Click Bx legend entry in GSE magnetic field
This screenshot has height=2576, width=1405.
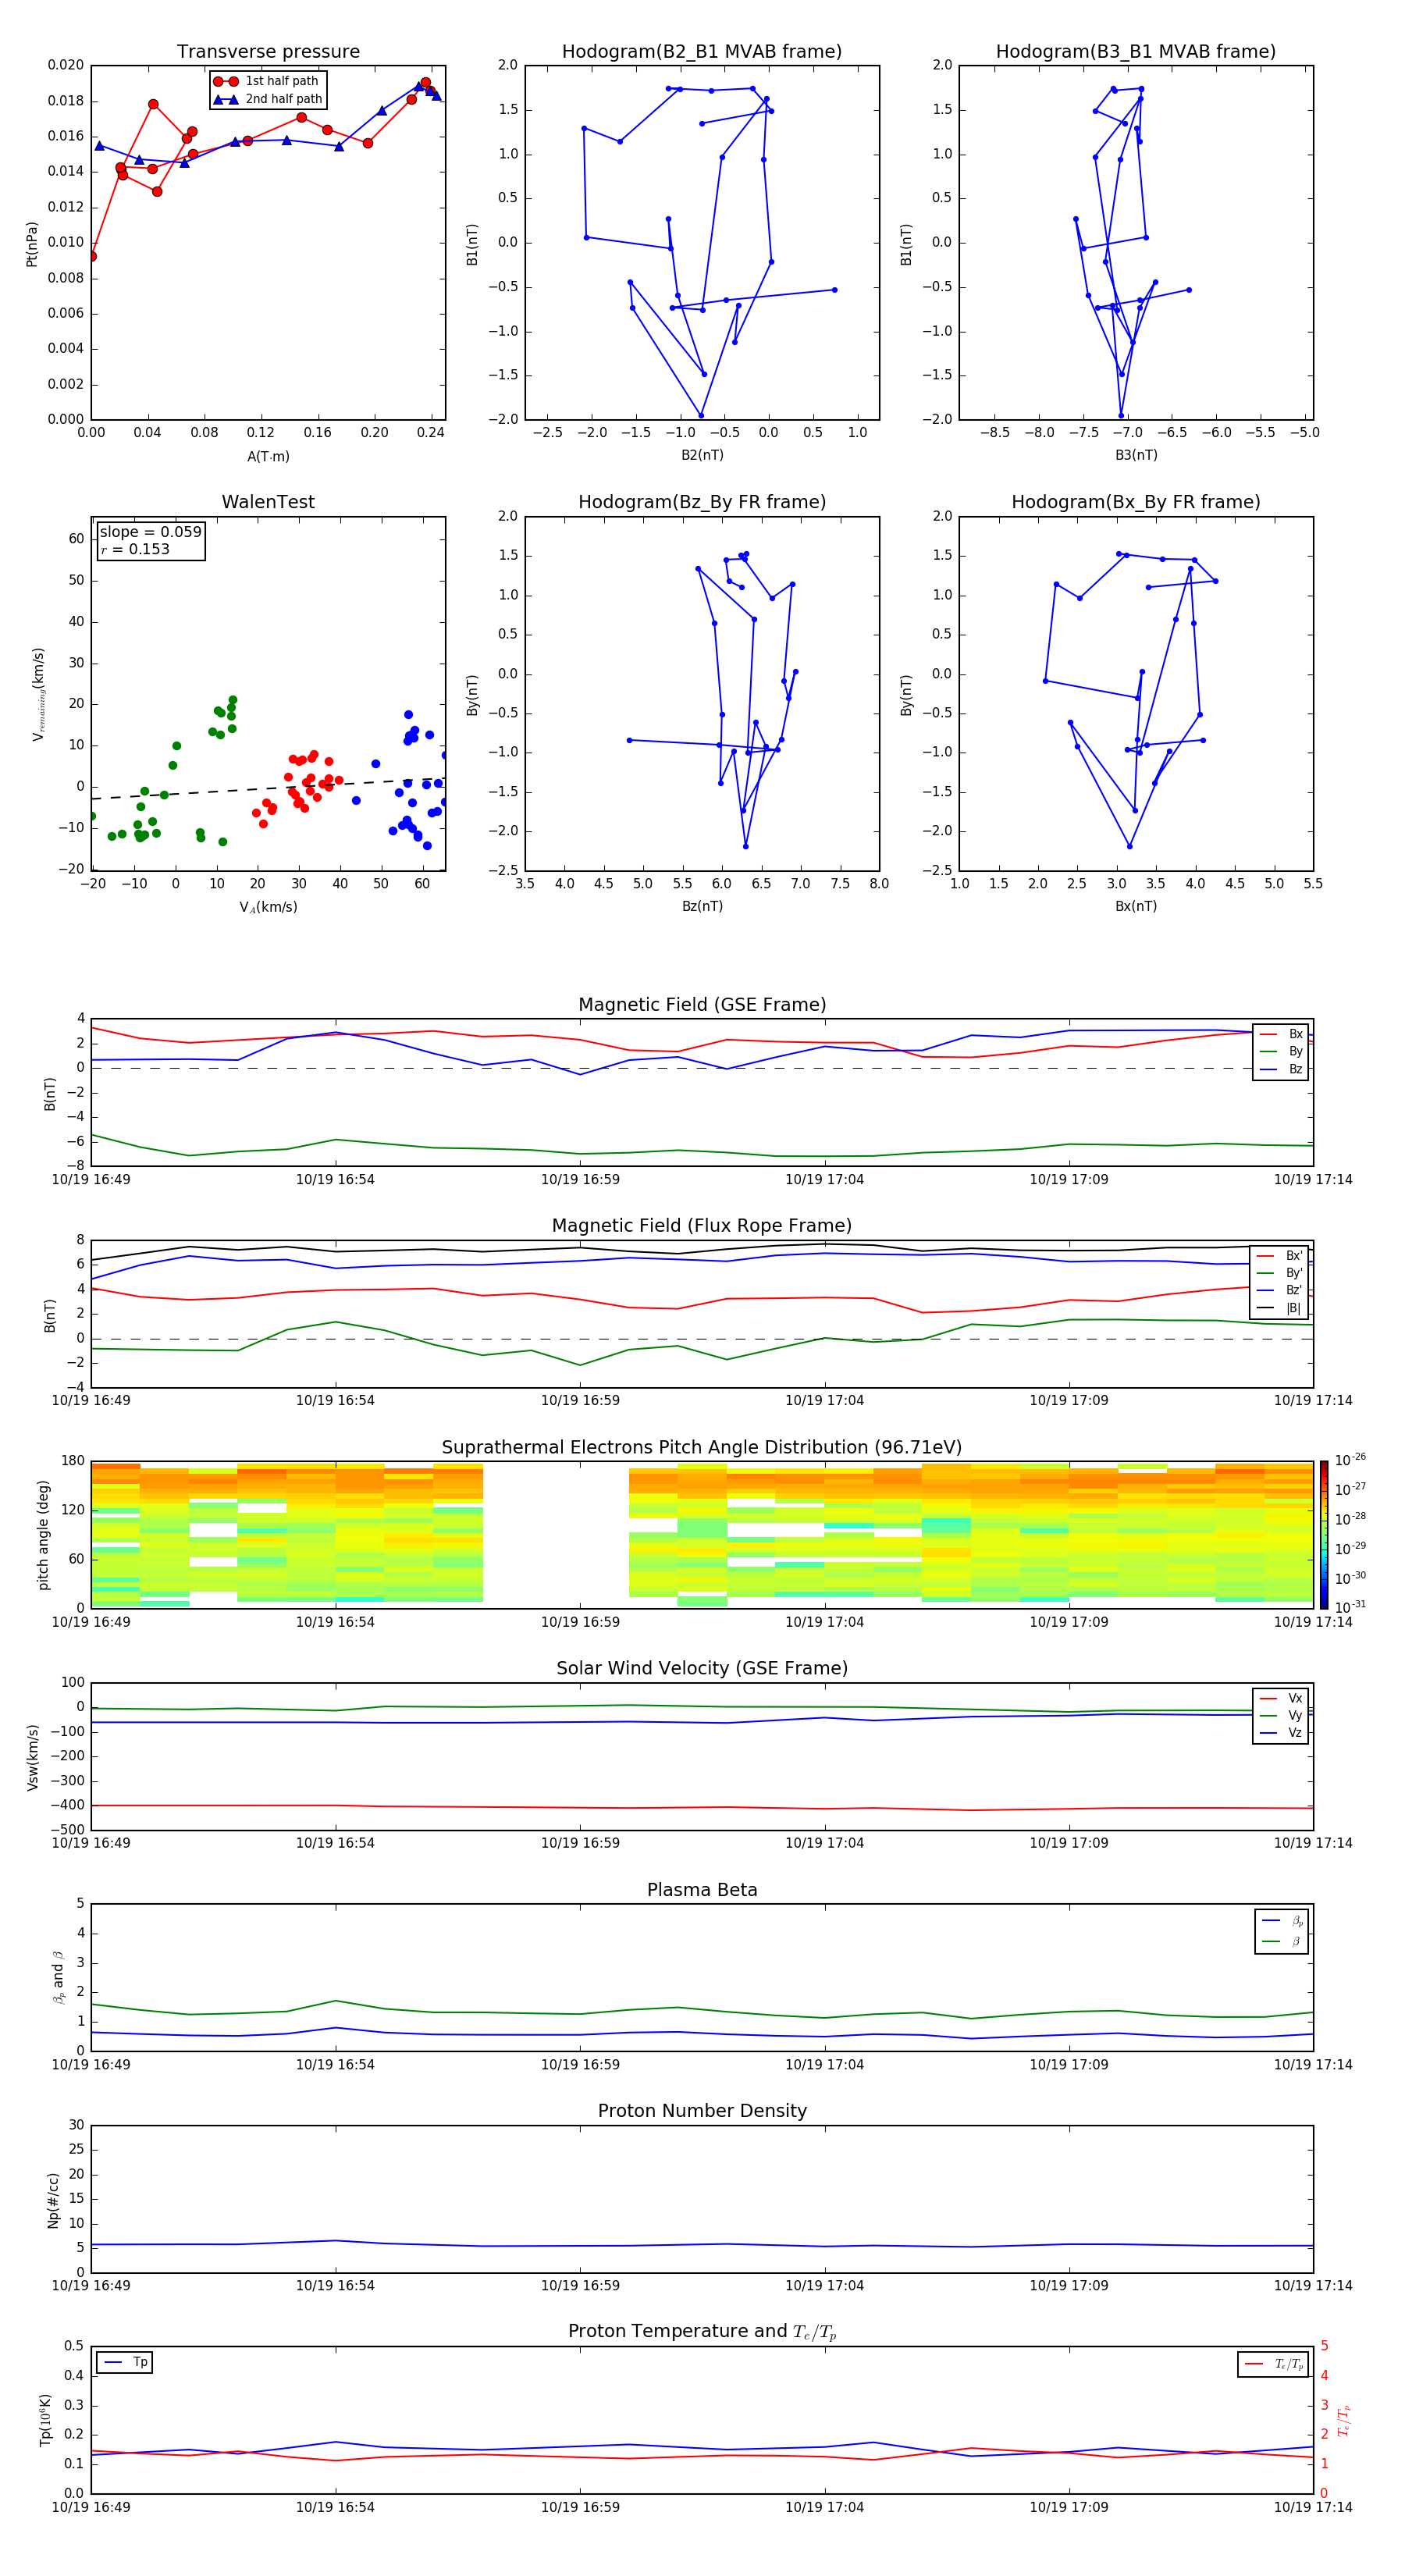click(1281, 1034)
